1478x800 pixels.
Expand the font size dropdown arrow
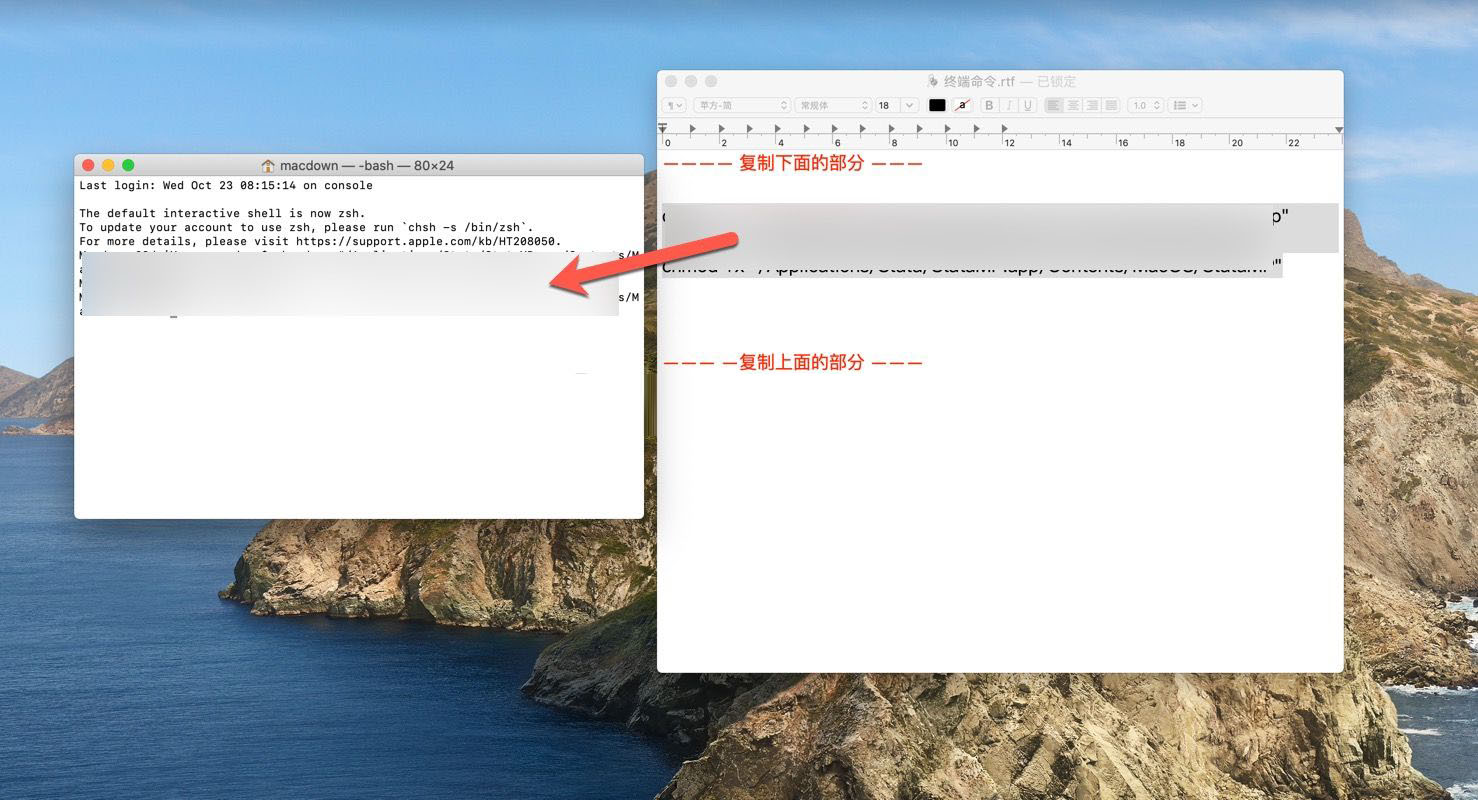[x=909, y=105]
